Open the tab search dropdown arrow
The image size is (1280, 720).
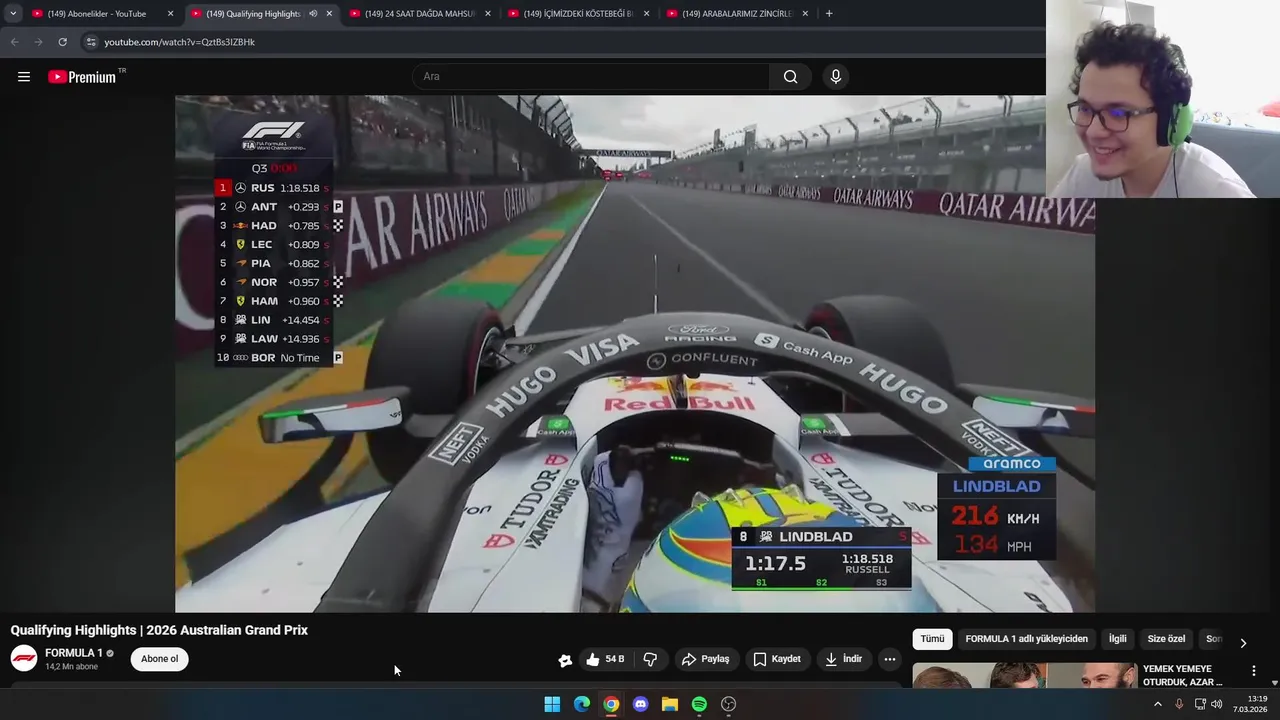12,14
